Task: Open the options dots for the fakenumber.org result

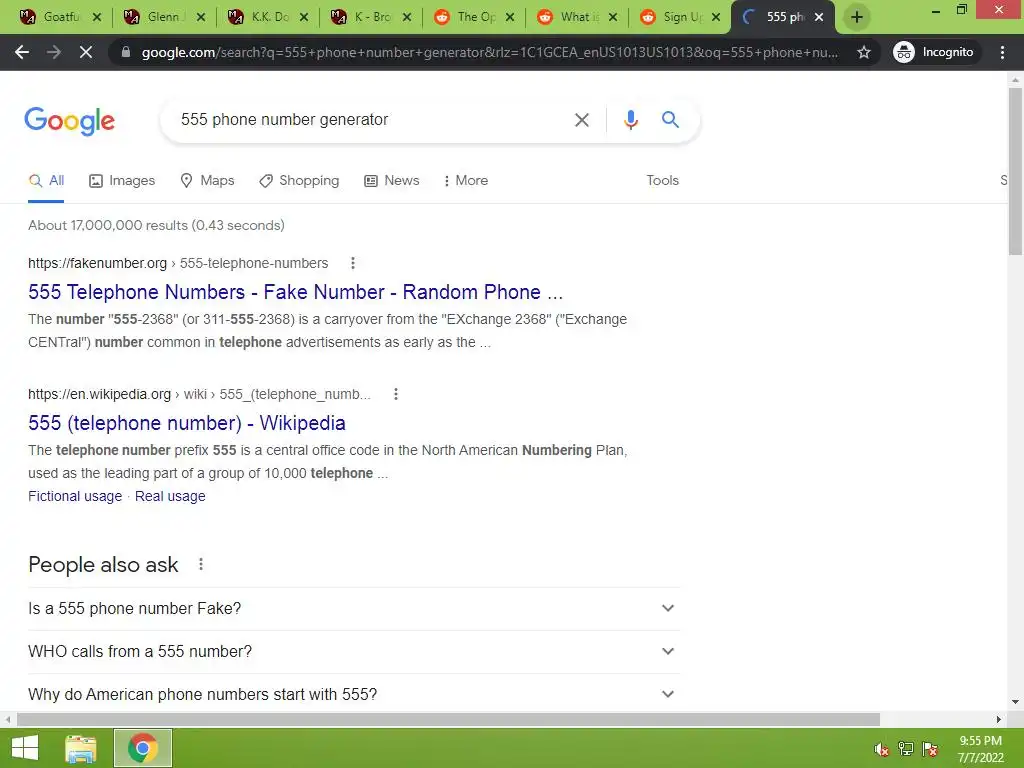Action: 353,263
